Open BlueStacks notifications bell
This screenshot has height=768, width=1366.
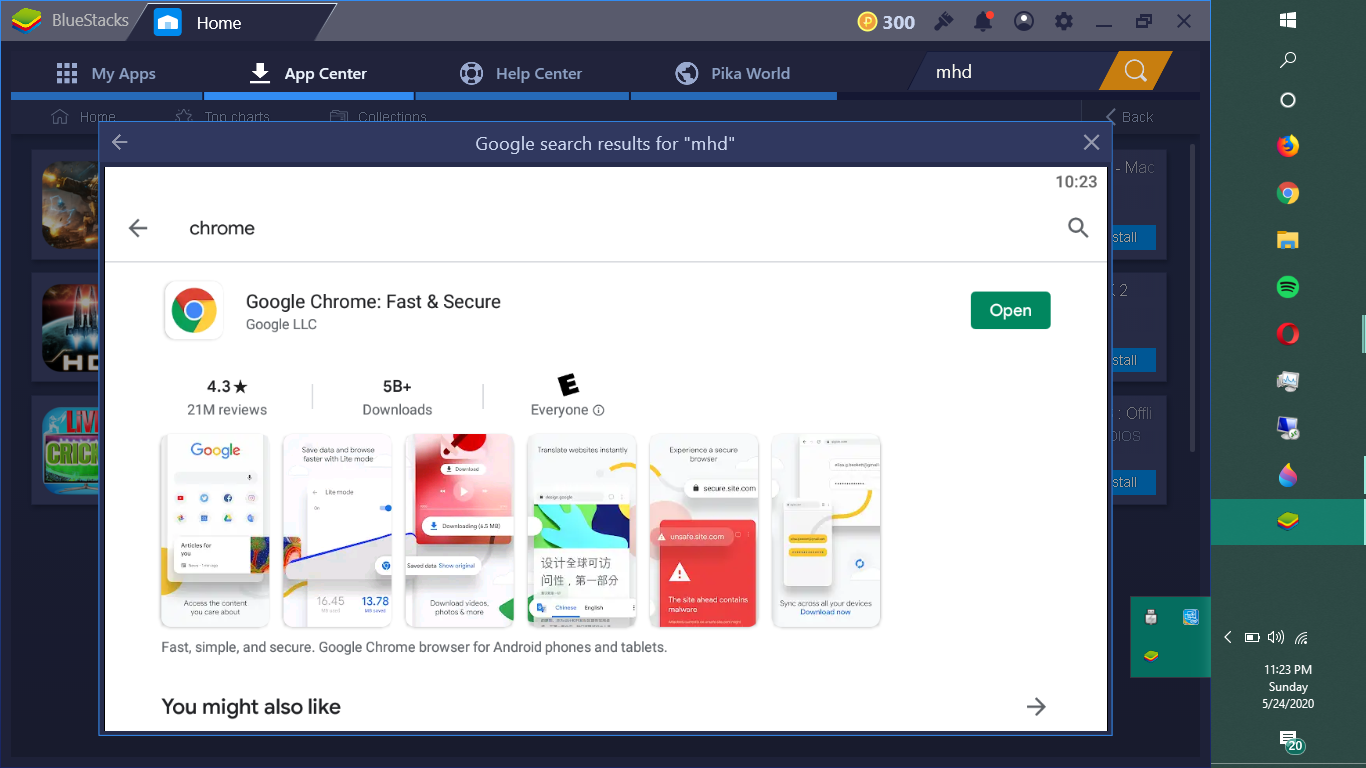(x=984, y=21)
